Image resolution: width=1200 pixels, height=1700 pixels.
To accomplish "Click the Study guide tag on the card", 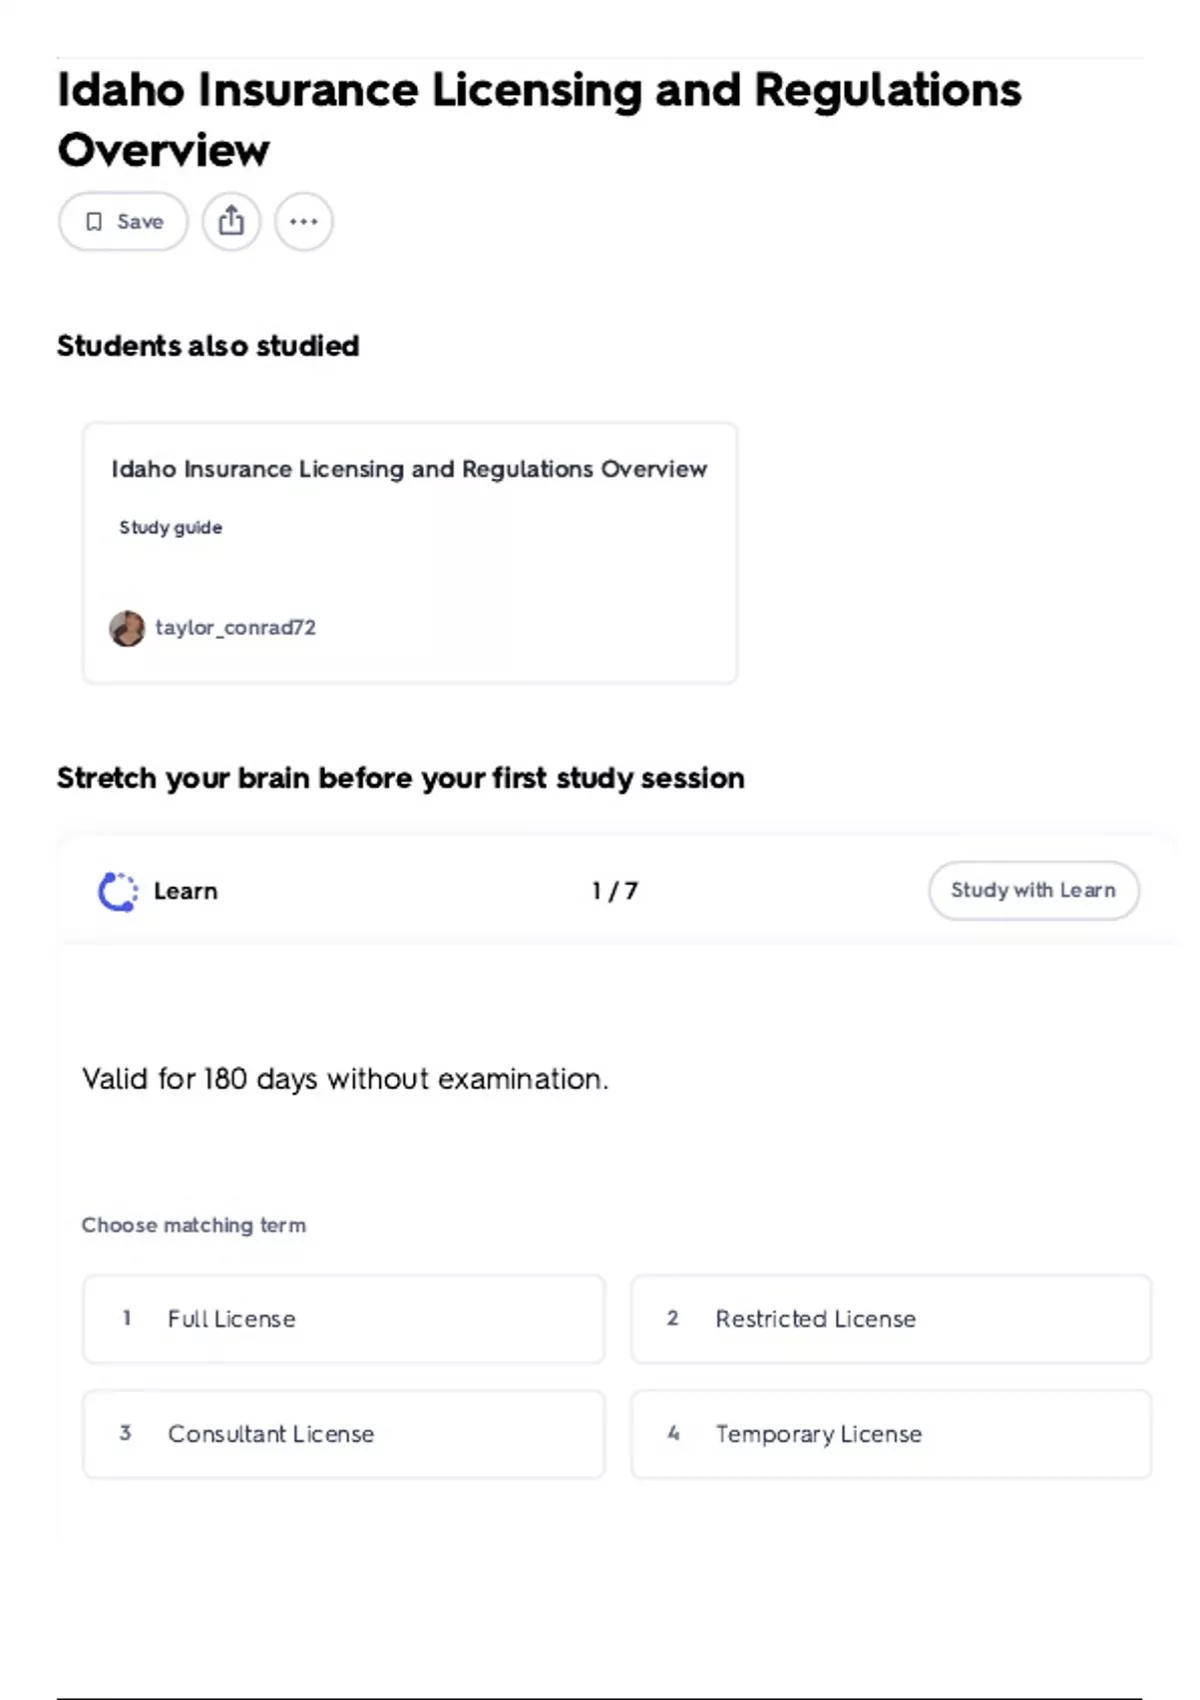I will [x=171, y=527].
